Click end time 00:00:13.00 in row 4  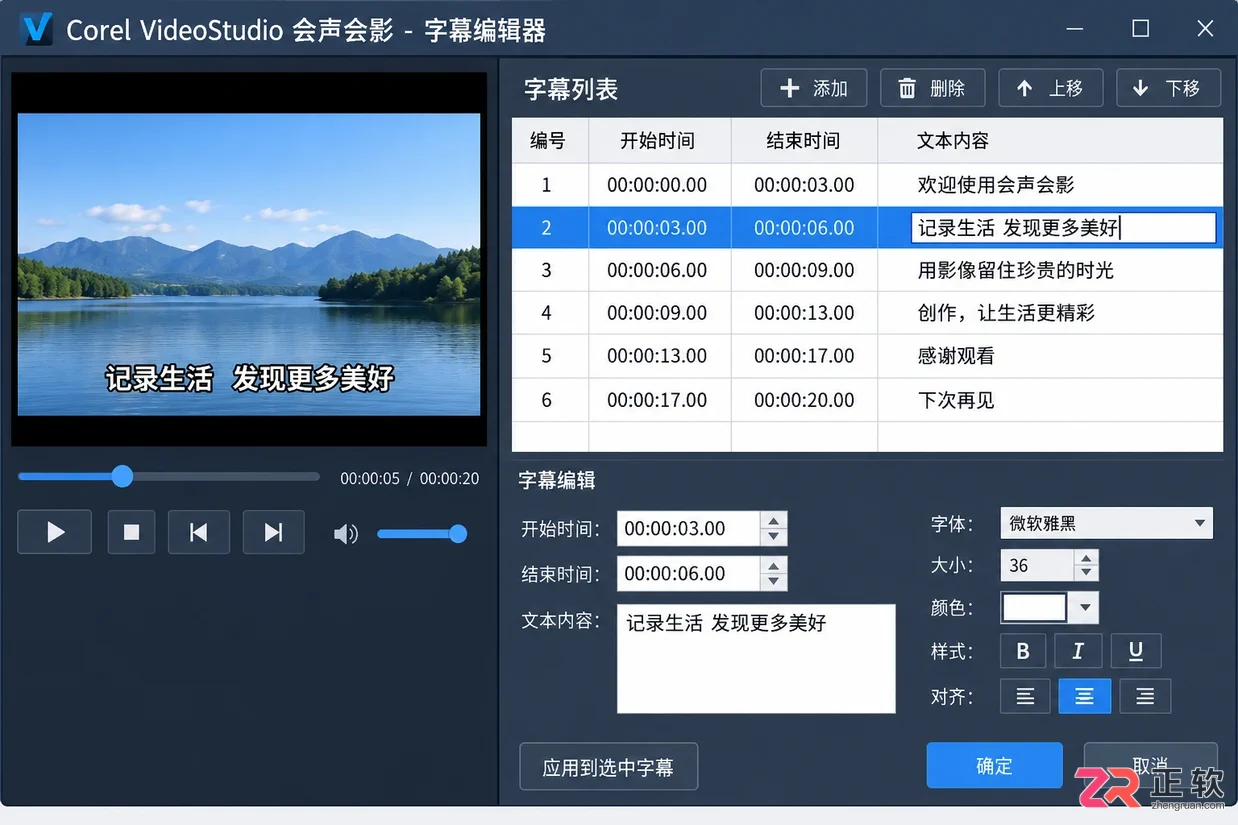click(804, 313)
